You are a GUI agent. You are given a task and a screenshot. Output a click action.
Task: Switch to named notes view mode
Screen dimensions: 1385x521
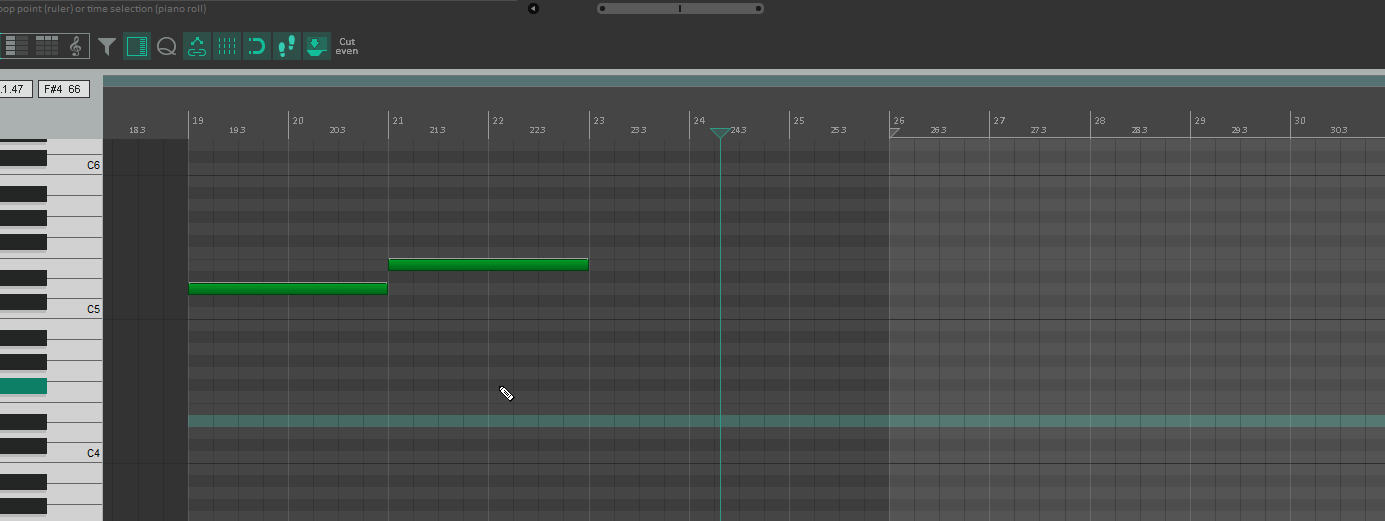pyautogui.click(x=17, y=46)
